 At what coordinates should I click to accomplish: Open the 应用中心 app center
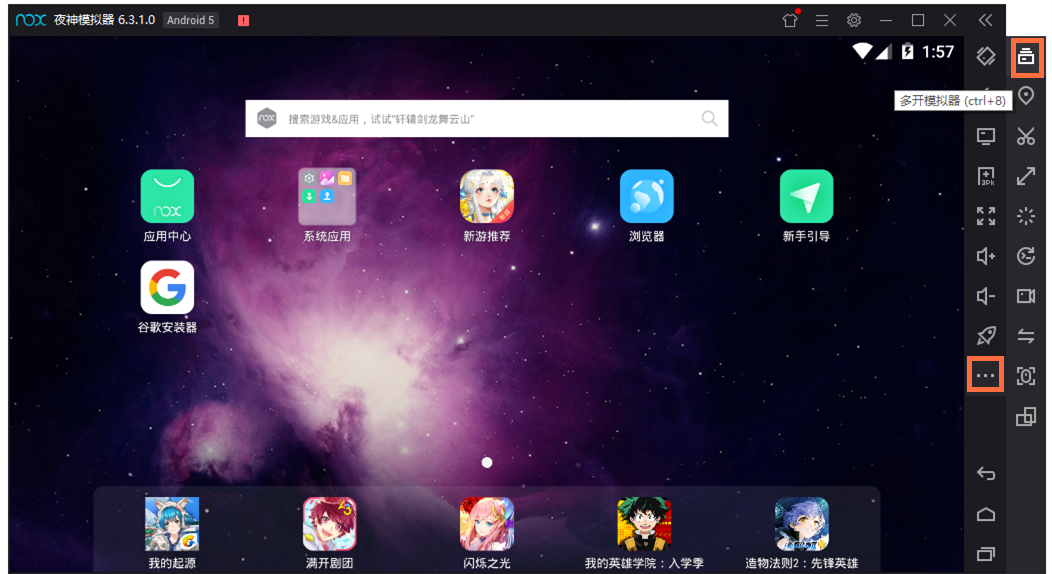click(167, 205)
